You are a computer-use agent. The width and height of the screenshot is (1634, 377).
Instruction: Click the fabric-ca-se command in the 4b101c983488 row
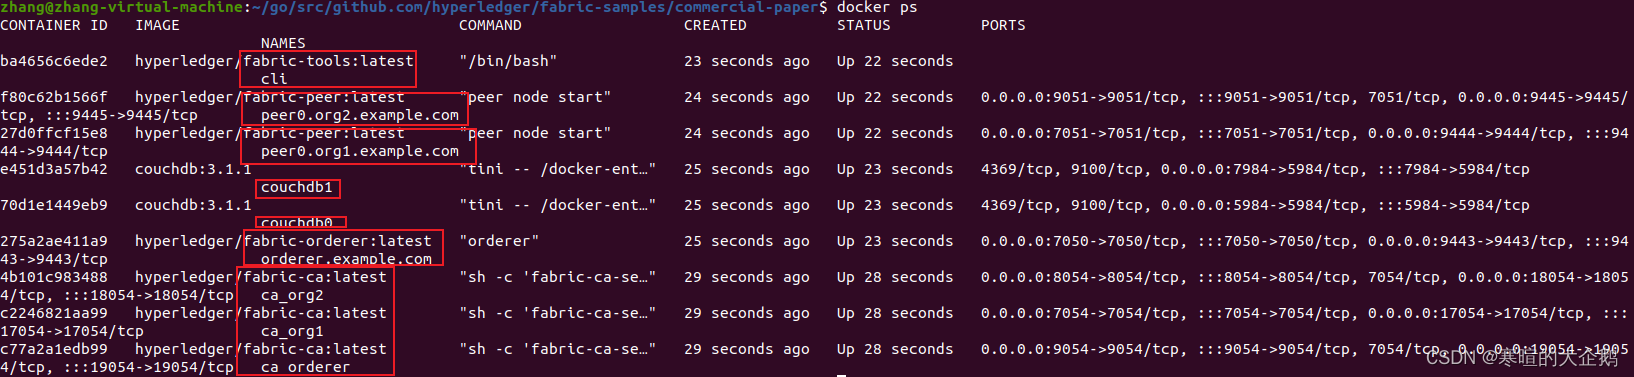click(x=558, y=277)
